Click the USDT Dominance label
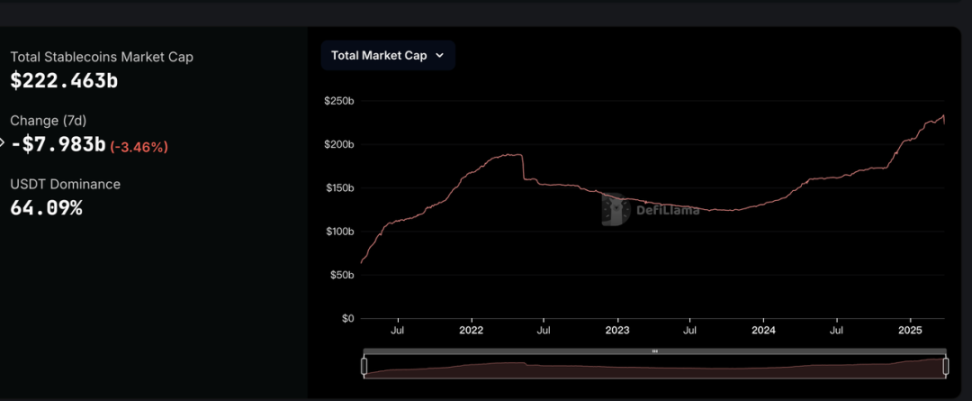The image size is (972, 401). coord(65,184)
